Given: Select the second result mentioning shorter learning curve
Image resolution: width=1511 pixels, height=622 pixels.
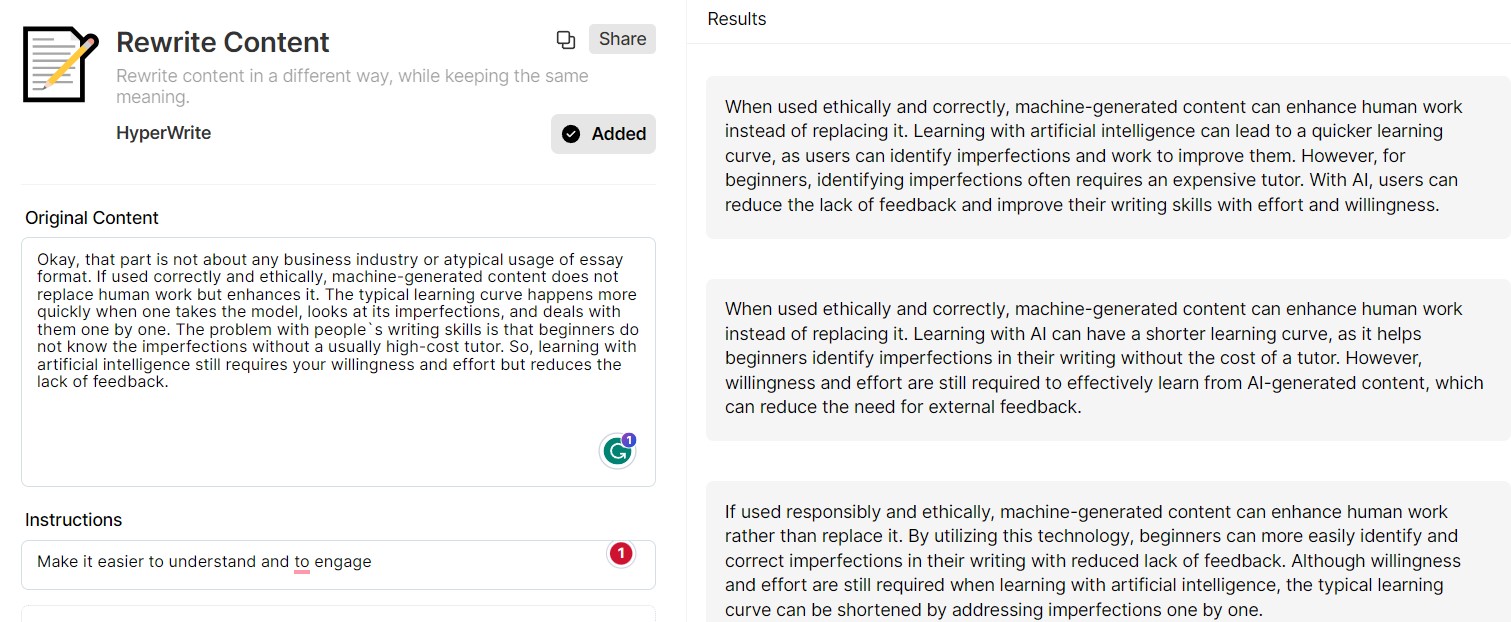Looking at the screenshot, I should (x=1108, y=358).
